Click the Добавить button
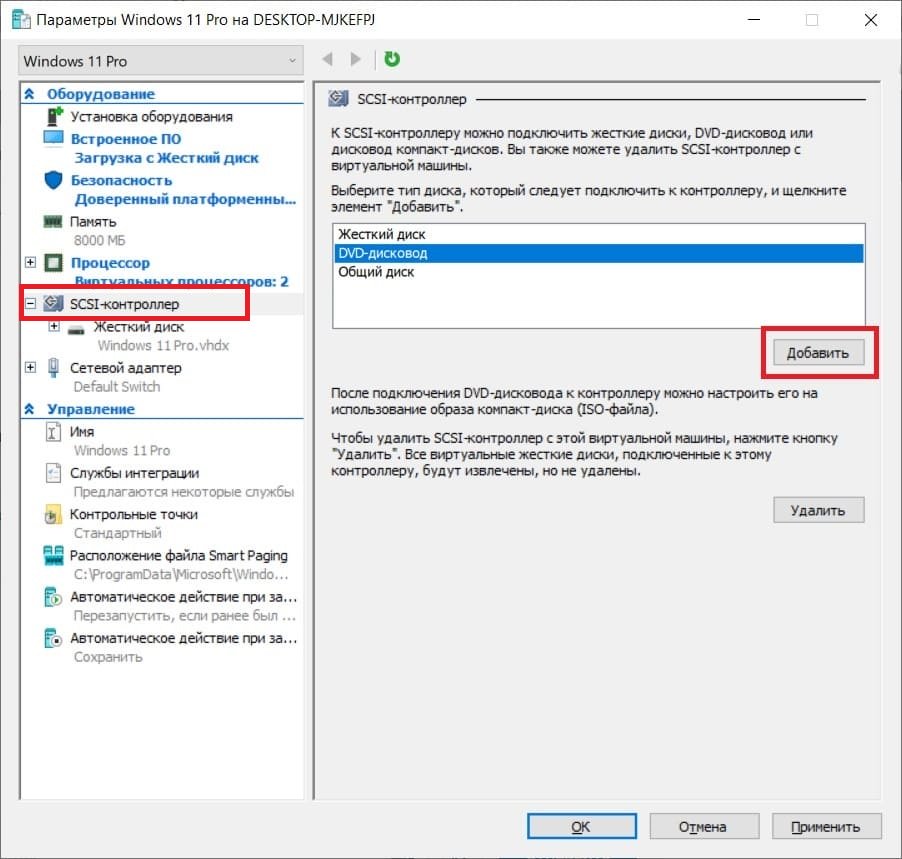Screen dimensions: 902x859 tap(820, 352)
